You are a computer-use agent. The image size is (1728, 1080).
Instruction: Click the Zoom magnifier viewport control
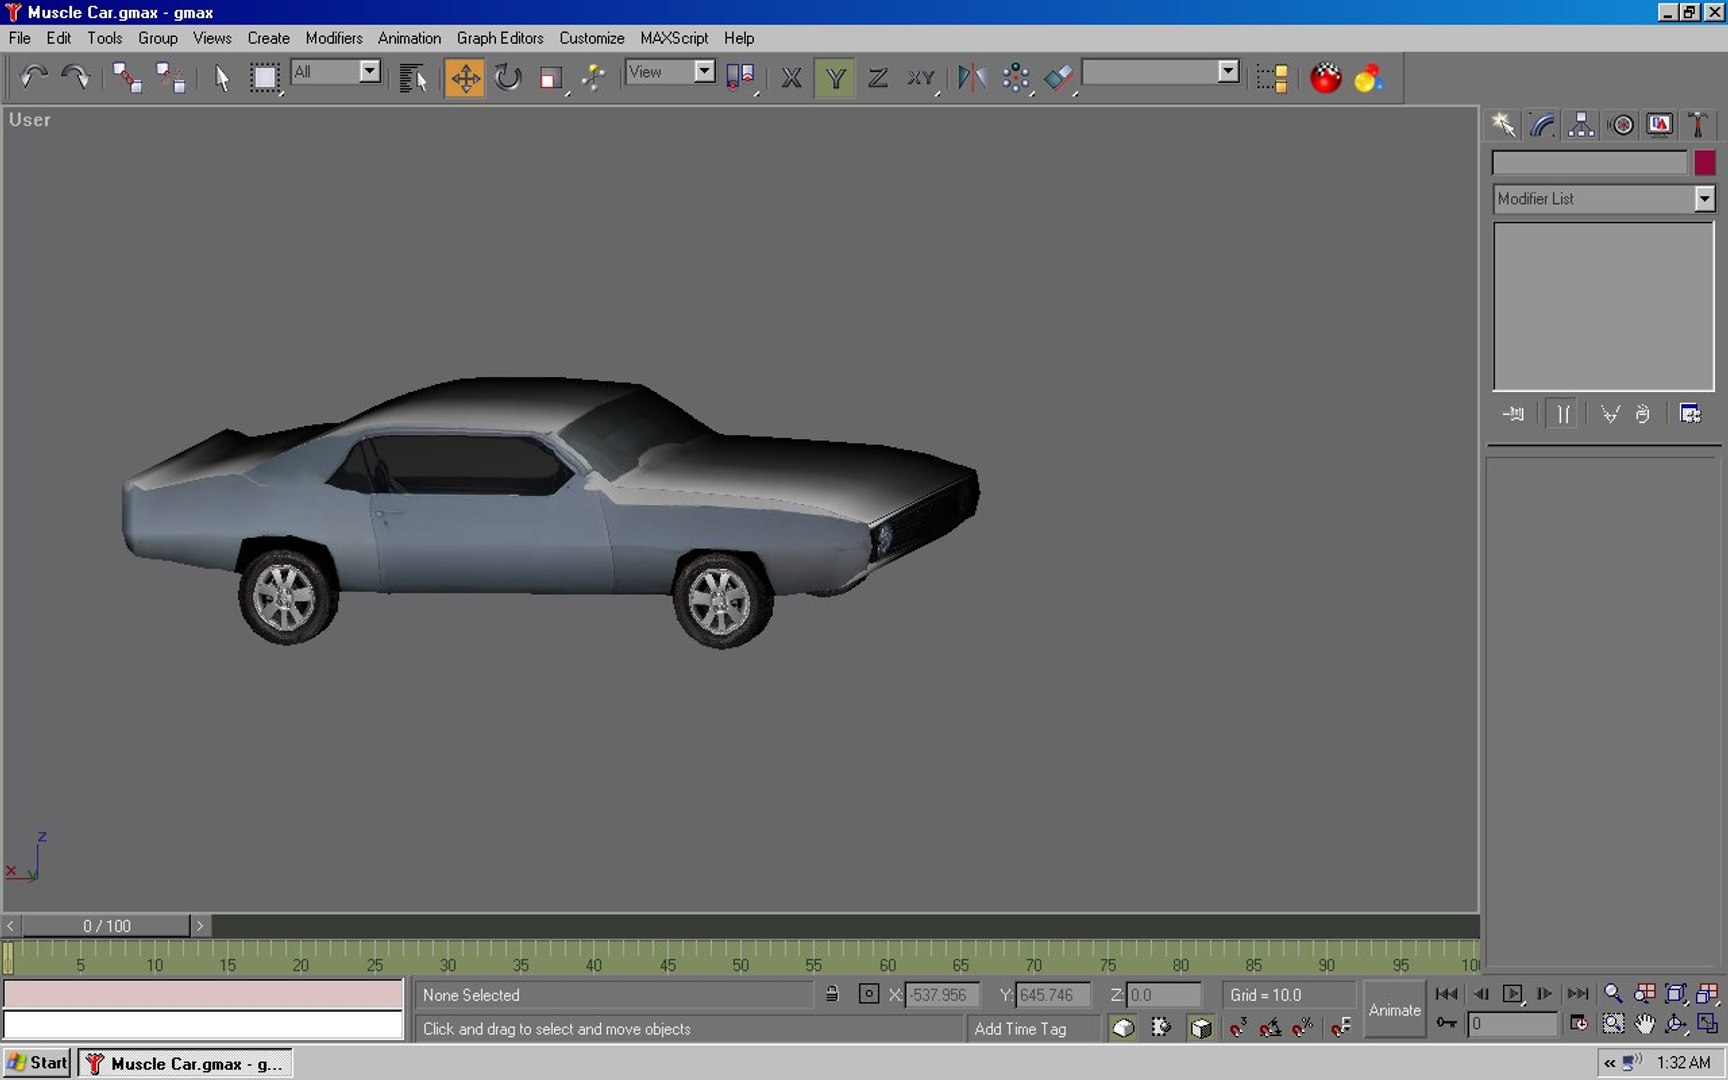pyautogui.click(x=1613, y=994)
